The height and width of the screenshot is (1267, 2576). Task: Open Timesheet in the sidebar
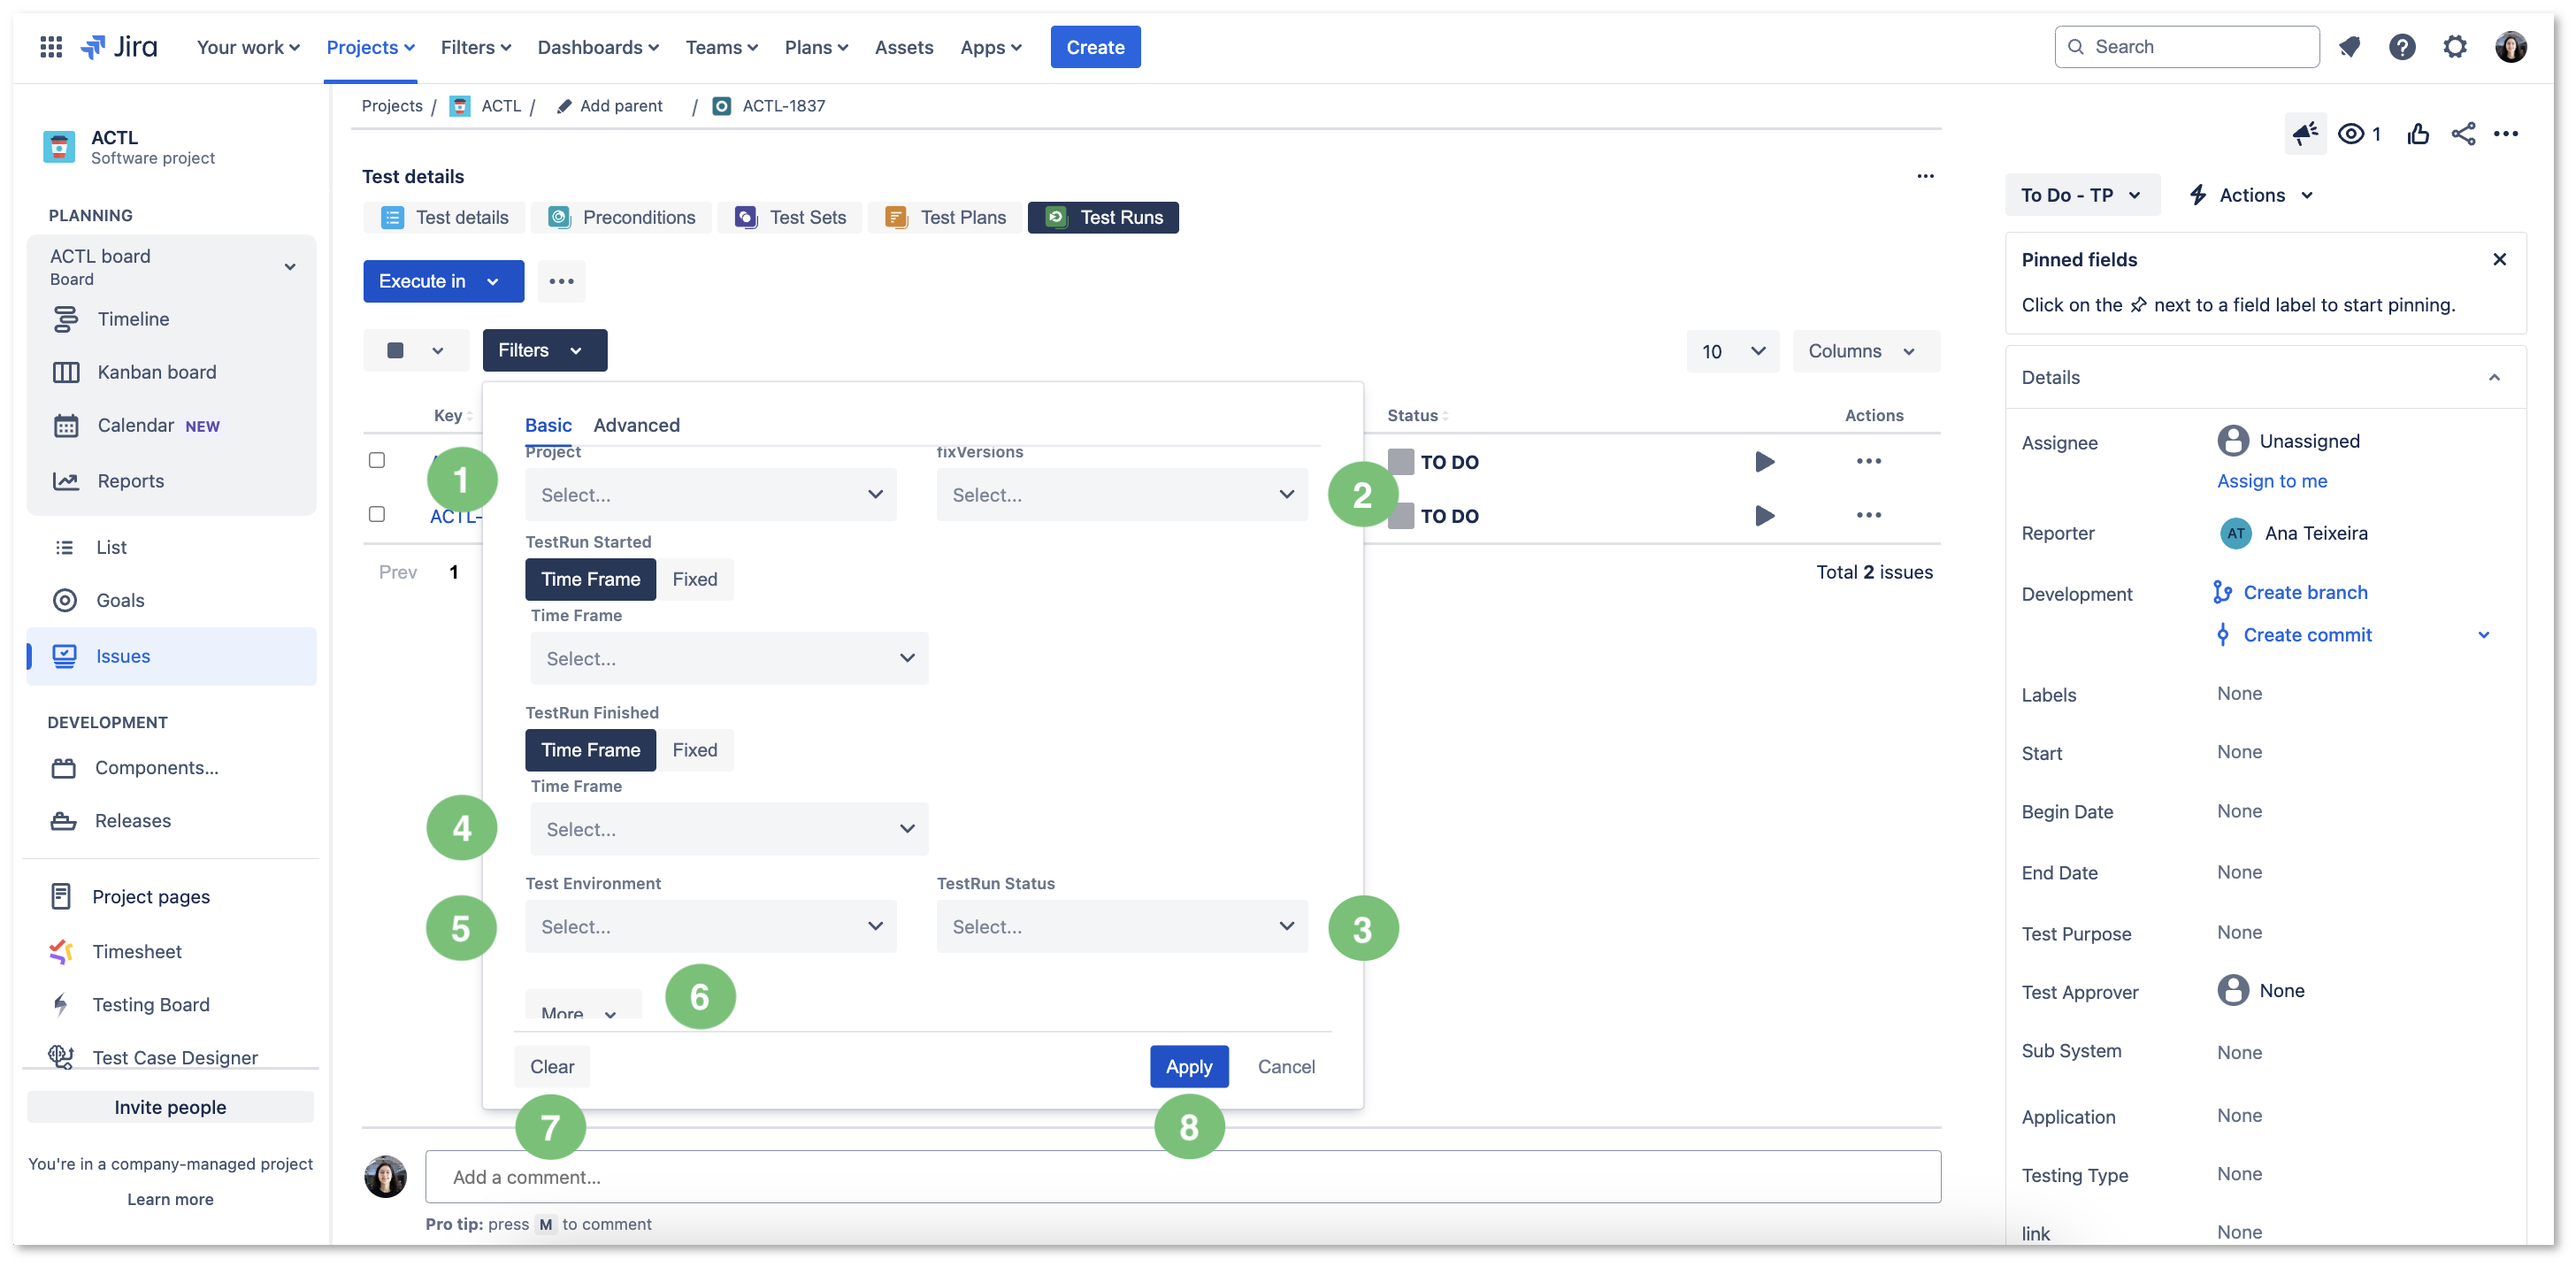137,951
